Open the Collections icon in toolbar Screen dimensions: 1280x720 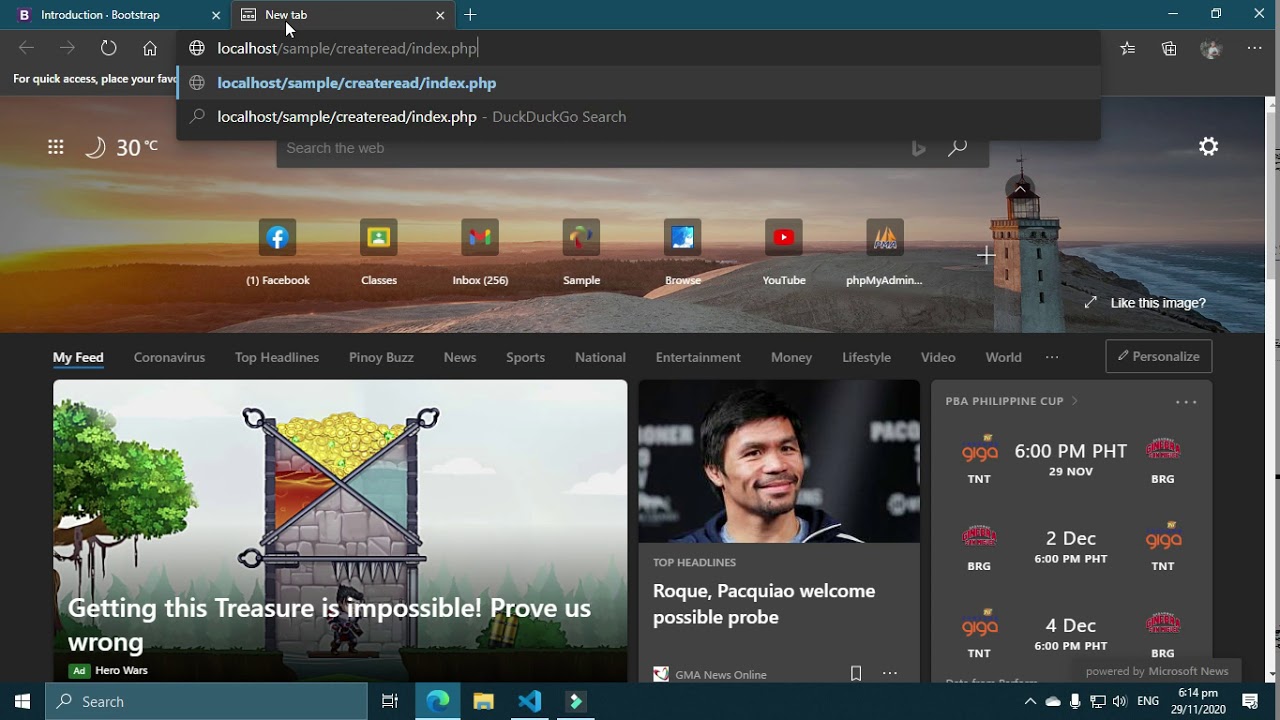[x=1169, y=48]
